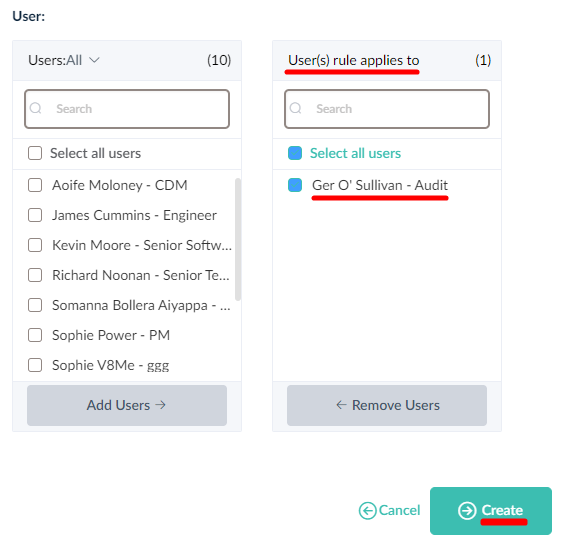561x546 pixels.
Task: Click the circled arrow icon beside Cancel
Action: [367, 510]
